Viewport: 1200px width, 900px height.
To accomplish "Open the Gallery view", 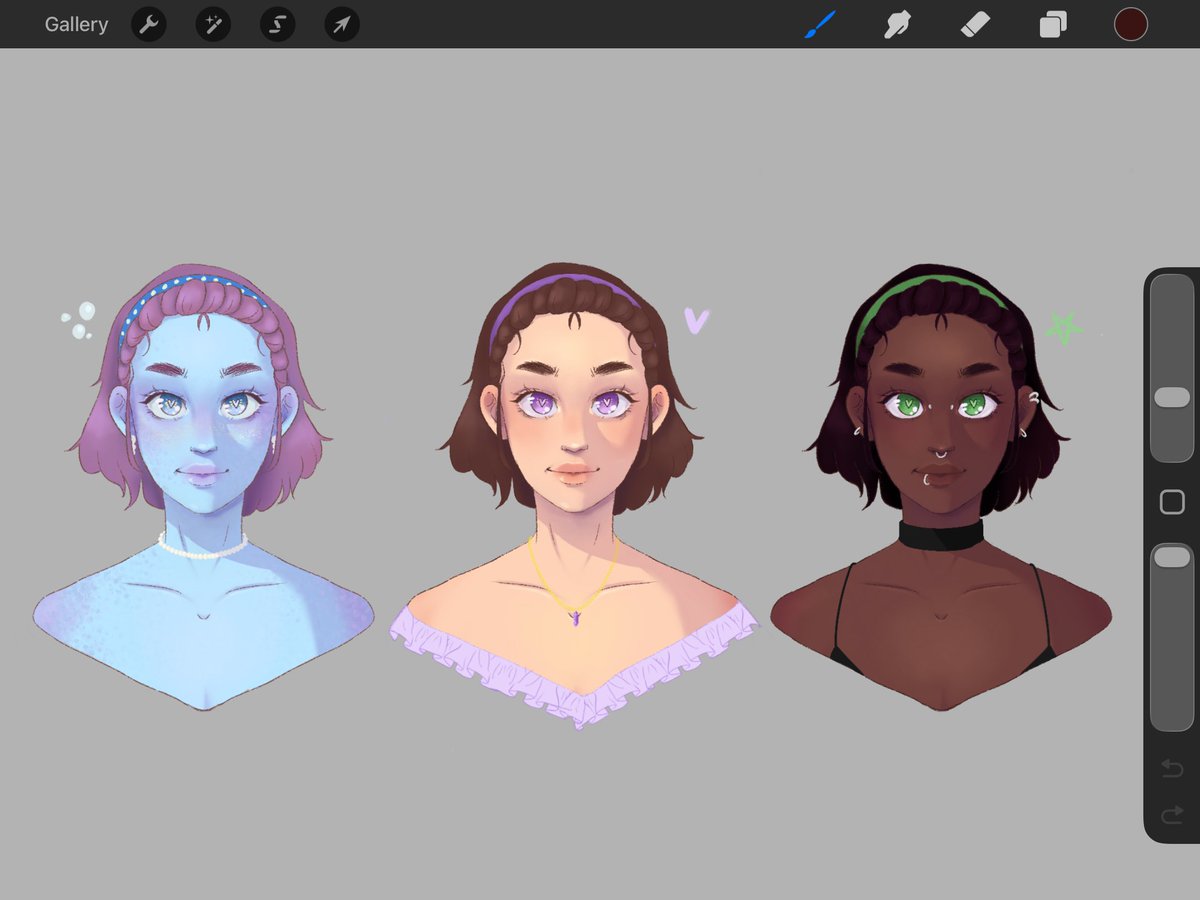I will click(x=76, y=24).
